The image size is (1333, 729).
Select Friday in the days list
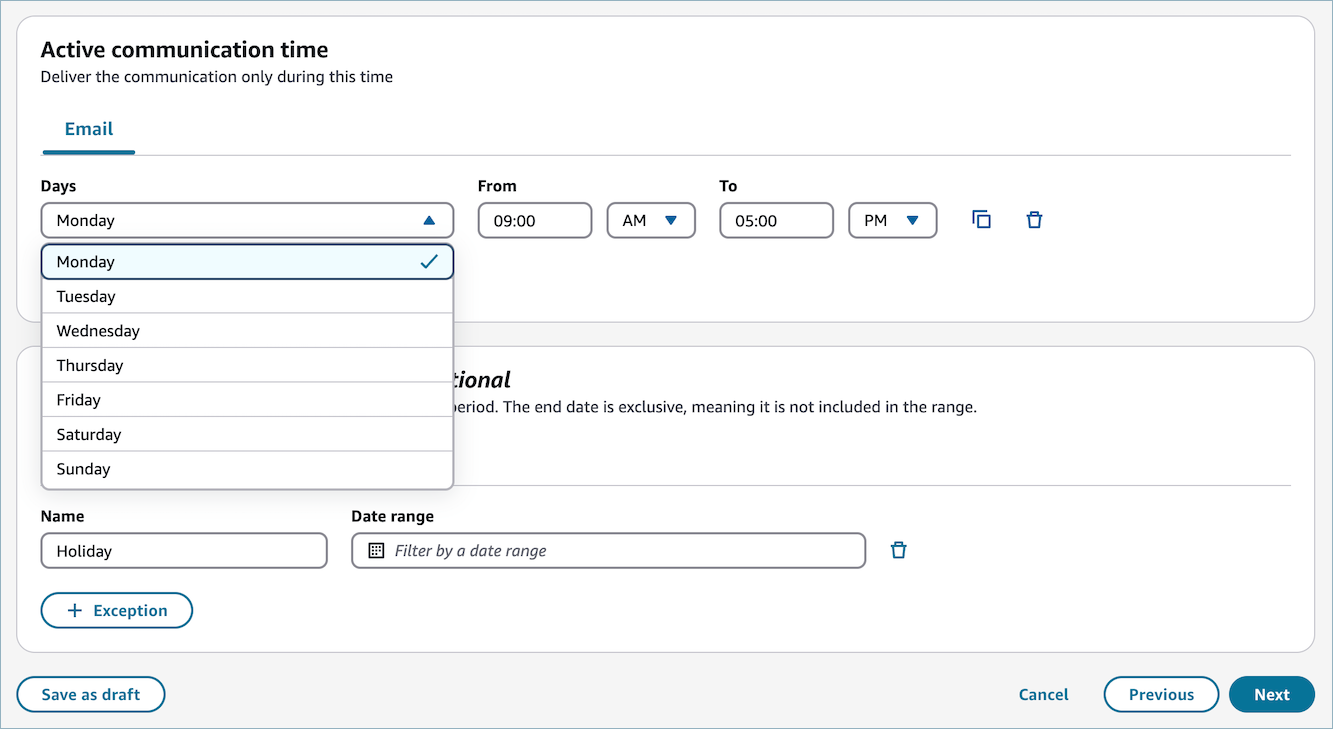tap(247, 400)
